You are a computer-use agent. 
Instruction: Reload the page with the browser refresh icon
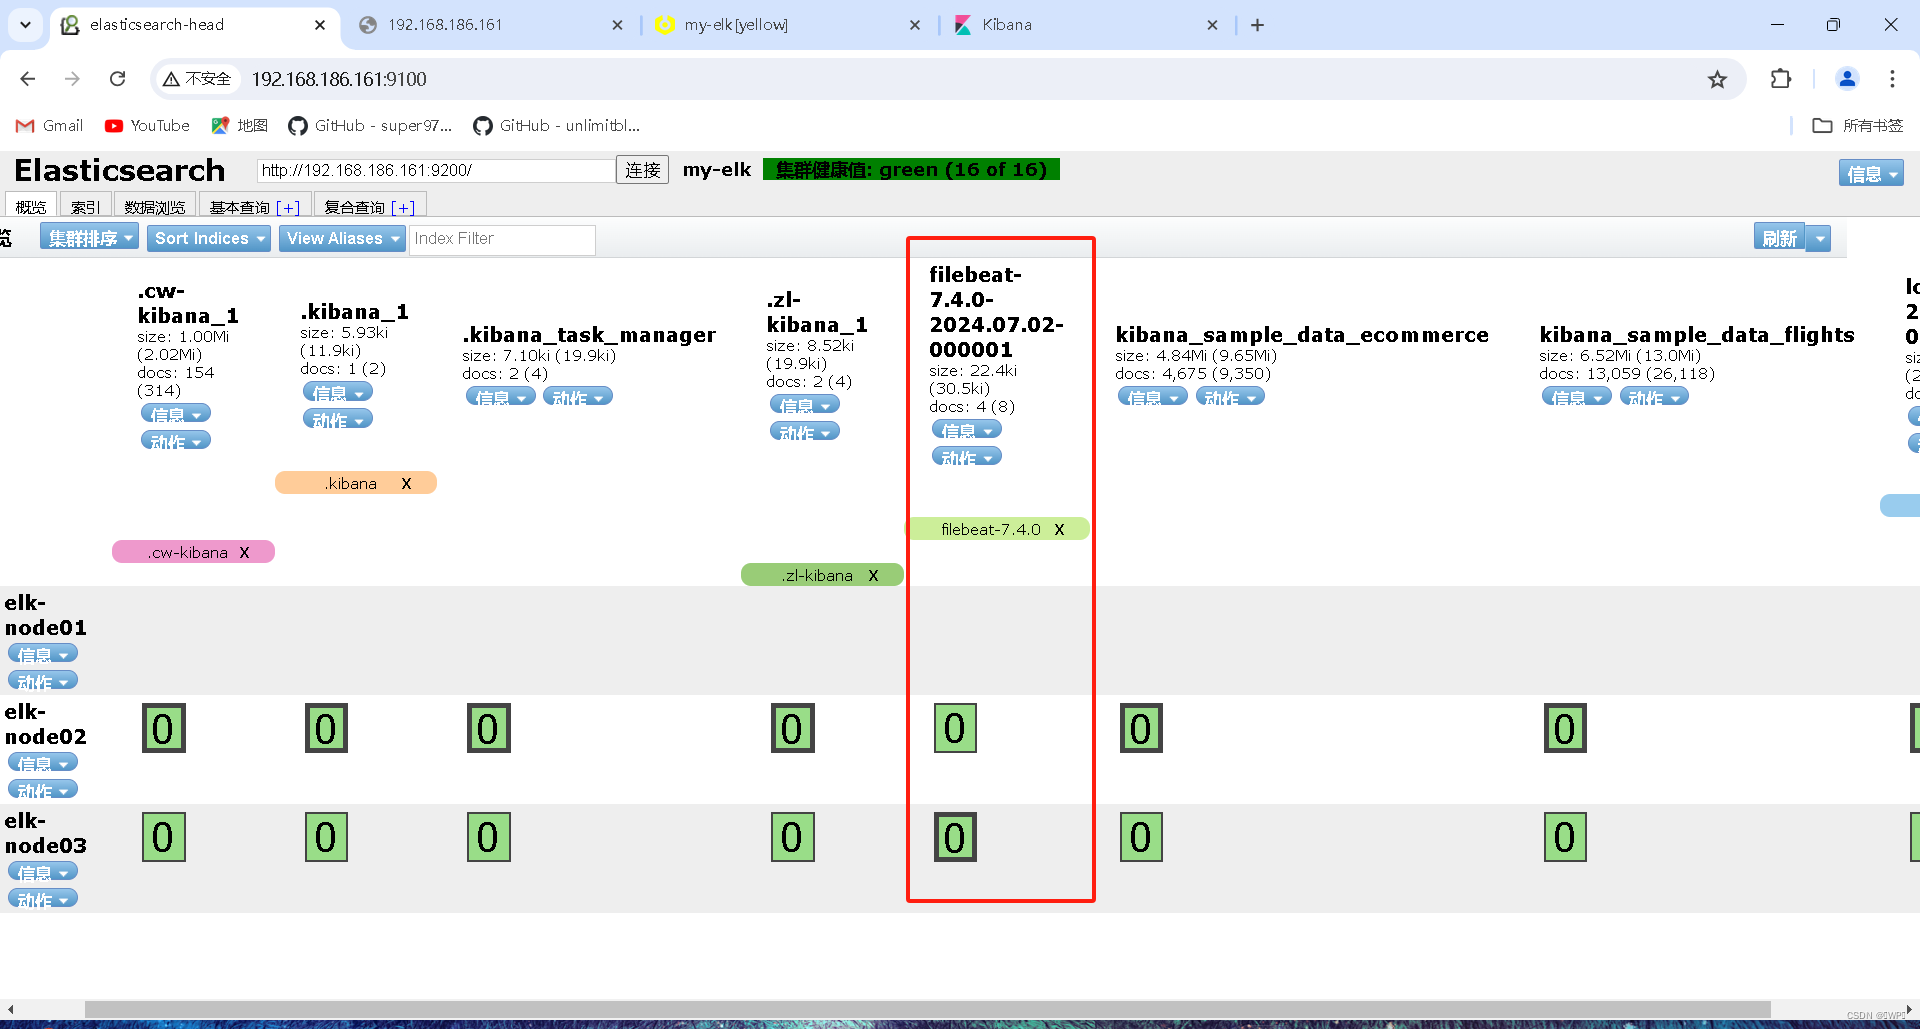tap(117, 79)
